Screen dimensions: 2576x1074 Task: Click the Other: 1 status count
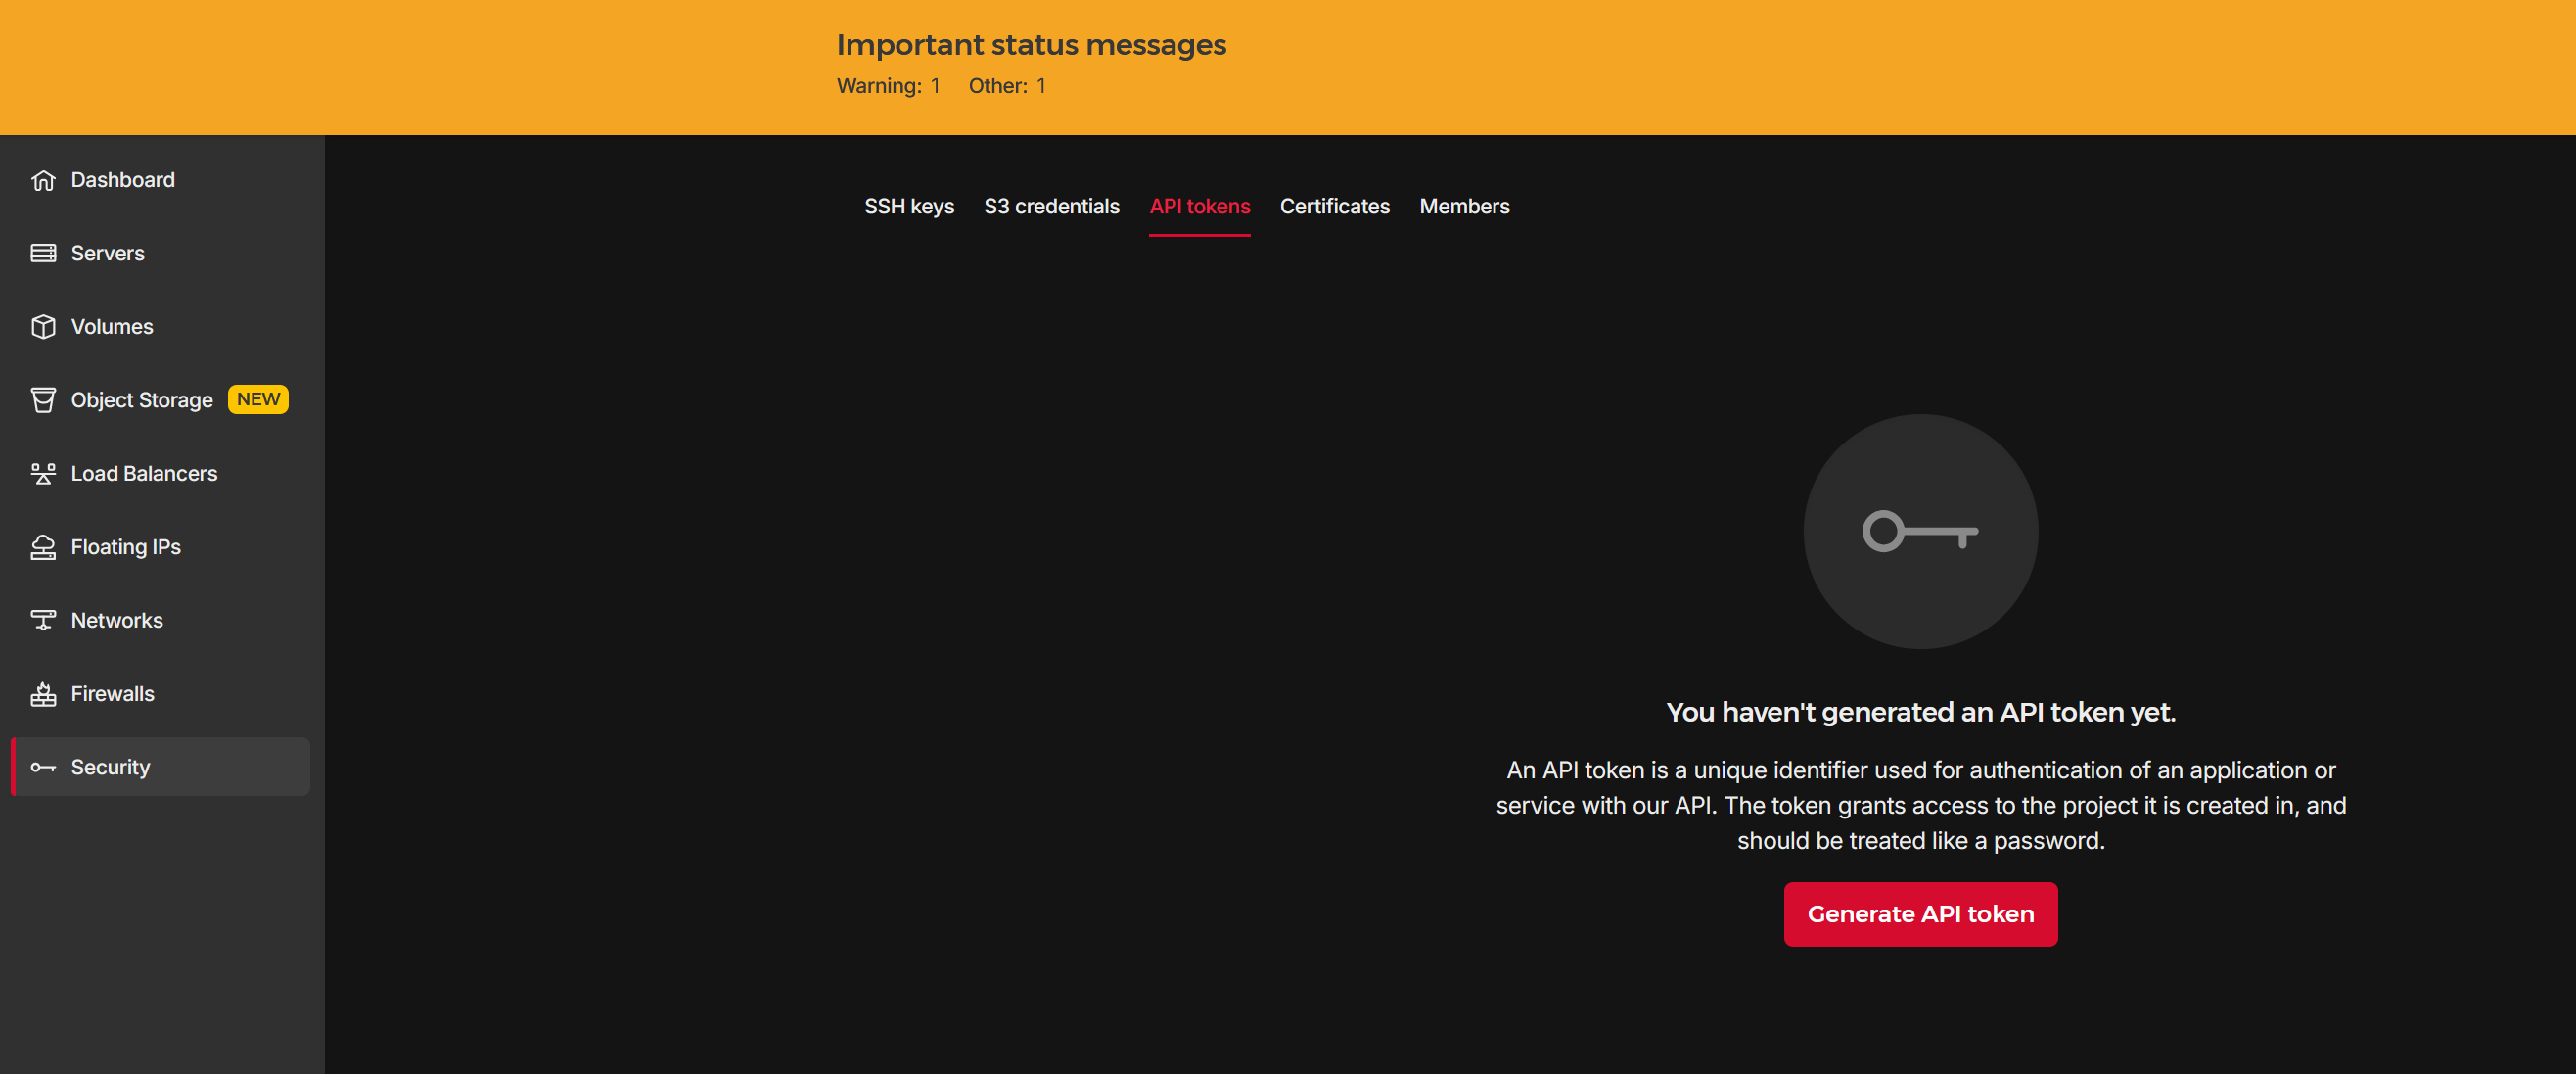(1006, 86)
